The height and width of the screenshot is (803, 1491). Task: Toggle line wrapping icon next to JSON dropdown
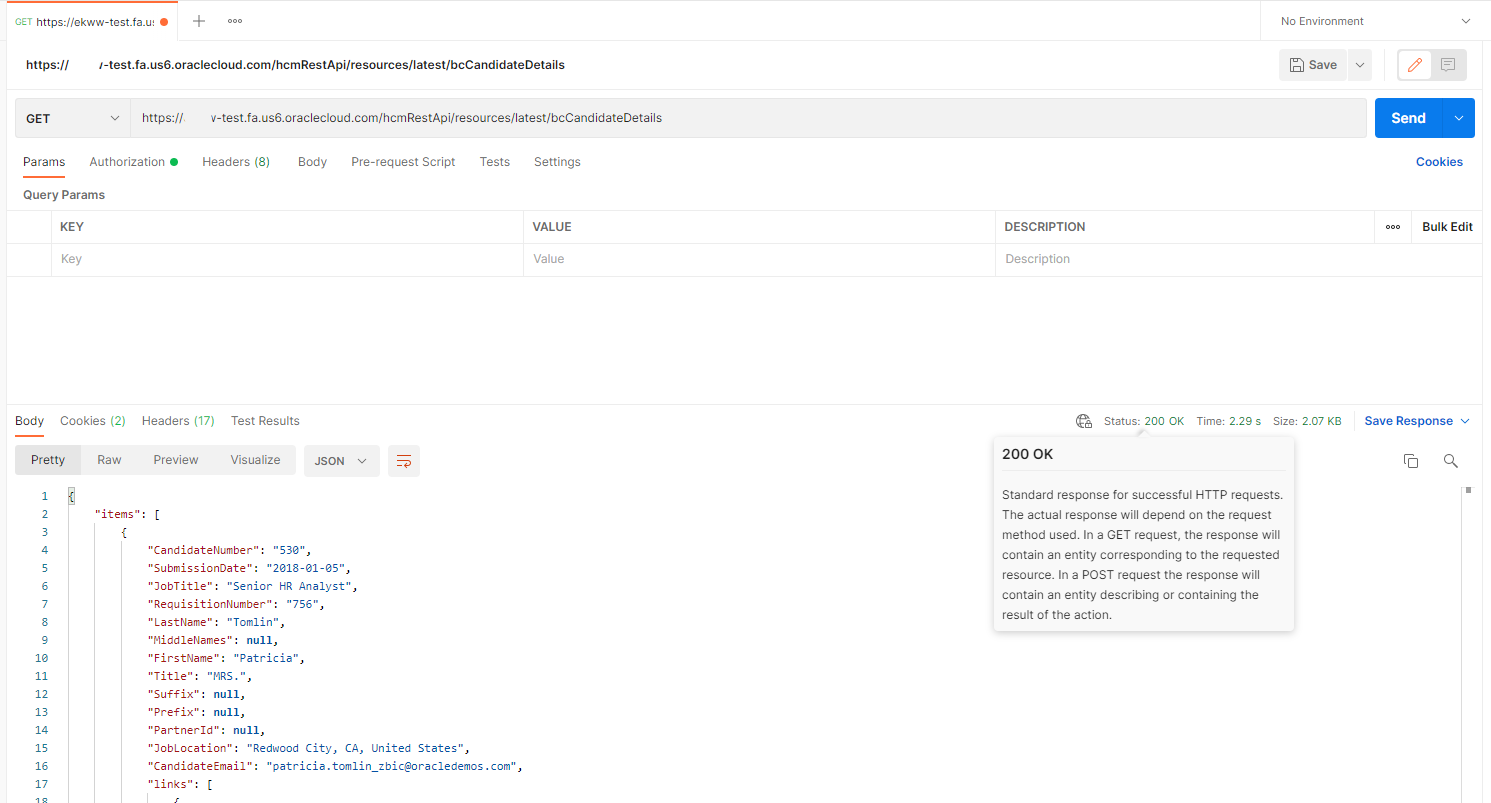403,461
